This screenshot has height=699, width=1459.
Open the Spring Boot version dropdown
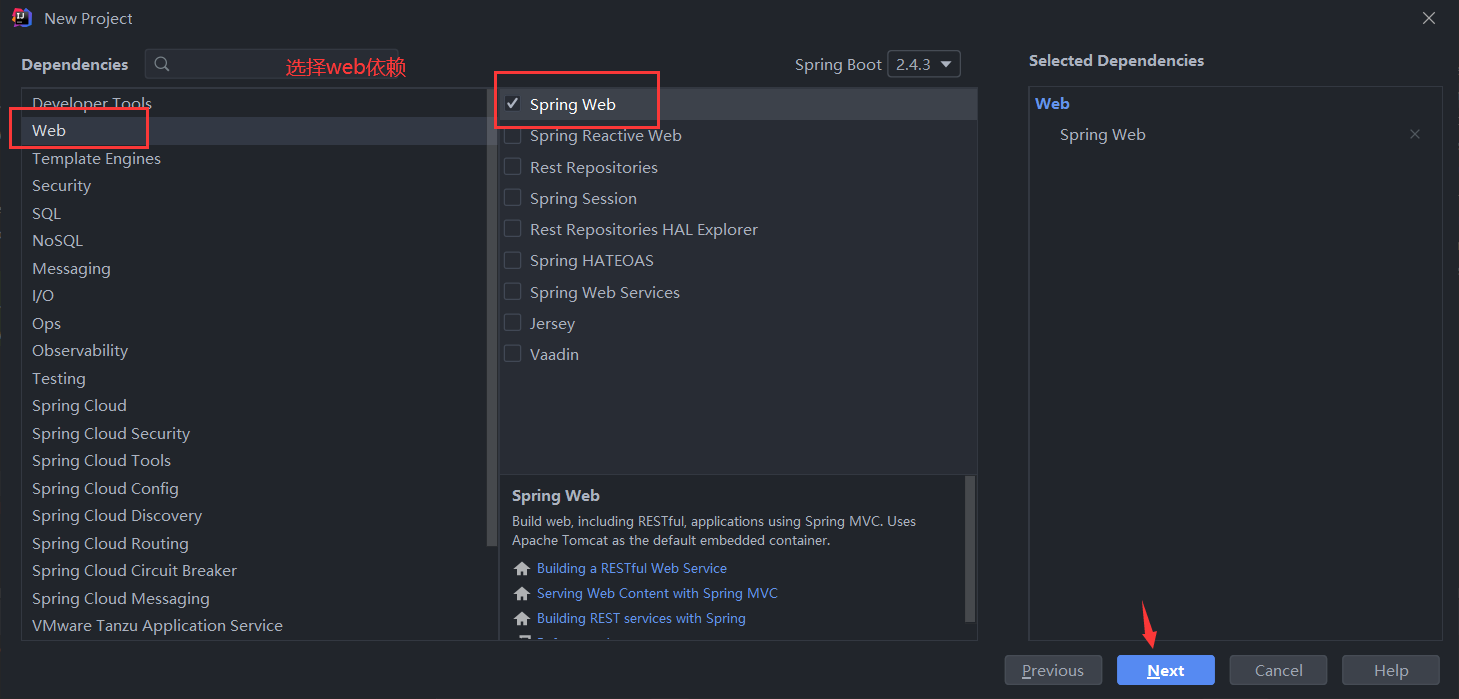[924, 64]
